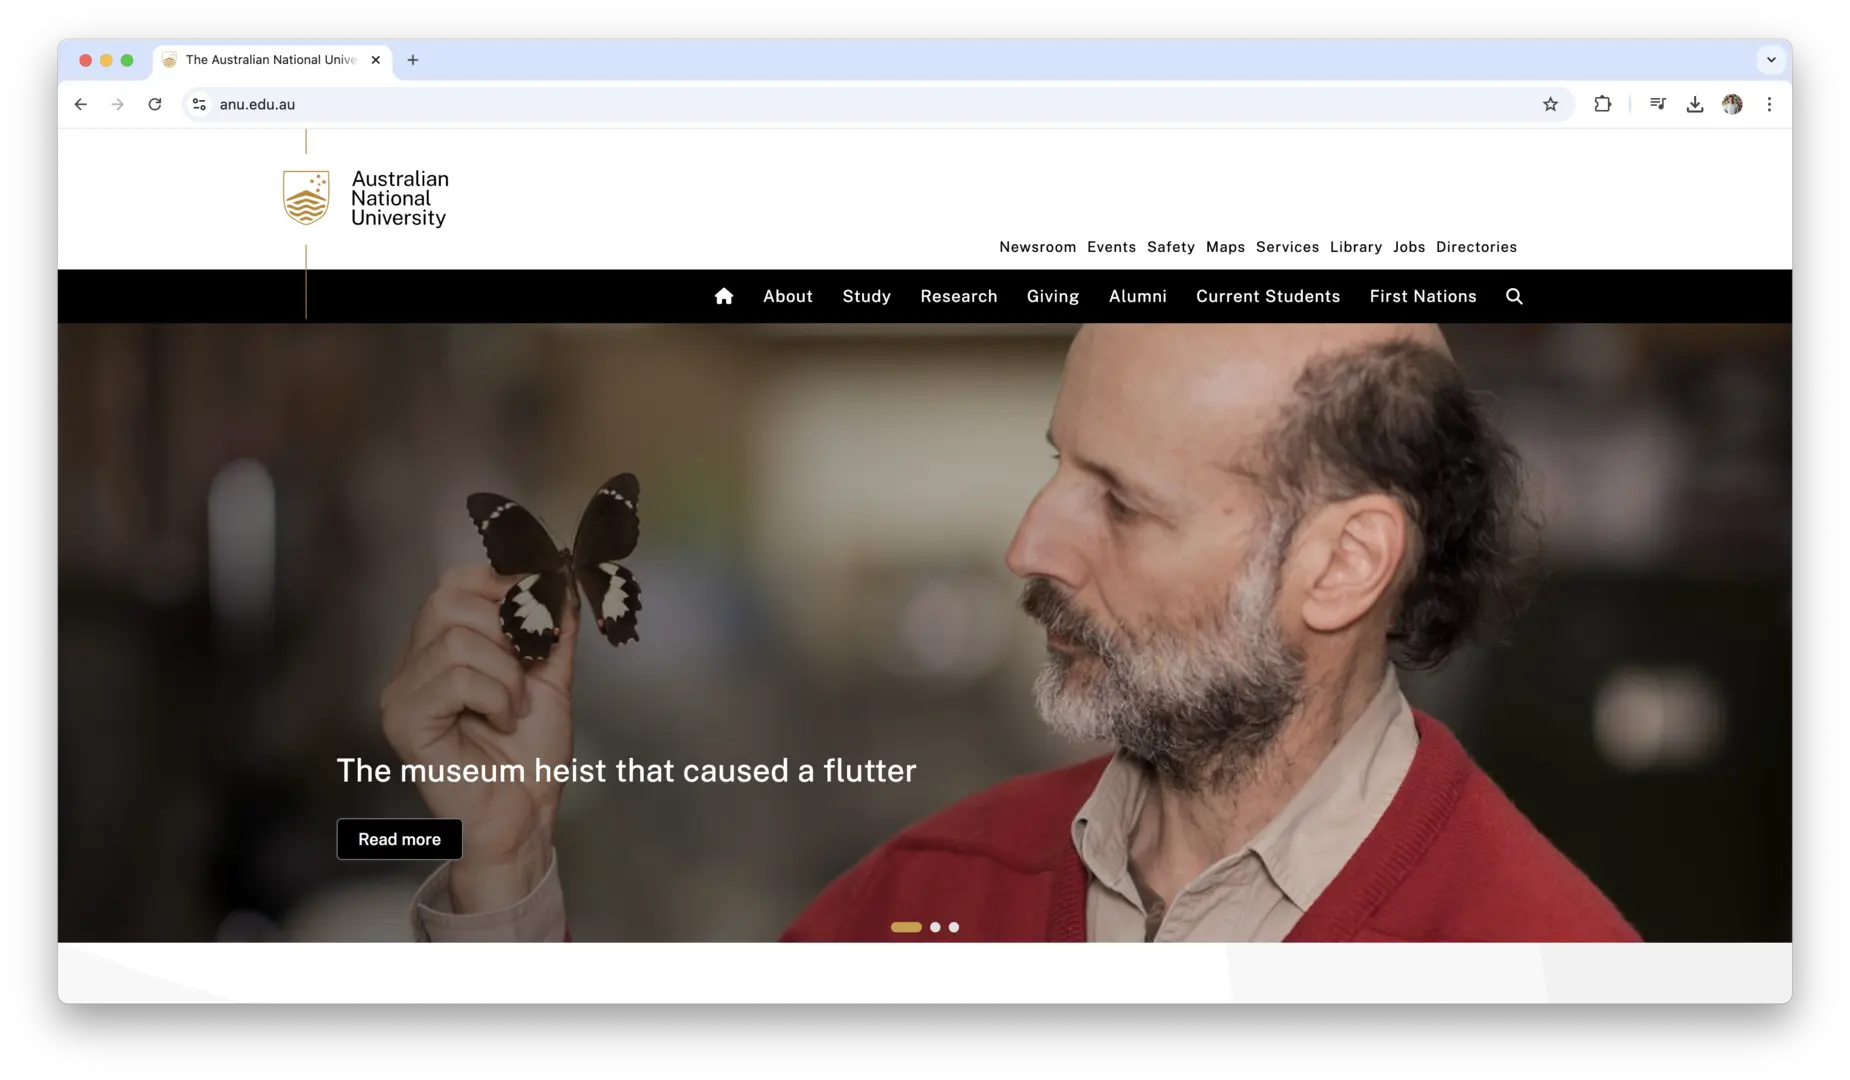Image resolution: width=1850 pixels, height=1080 pixels.
Task: Click the macOS green fullscreen button
Action: tap(127, 60)
